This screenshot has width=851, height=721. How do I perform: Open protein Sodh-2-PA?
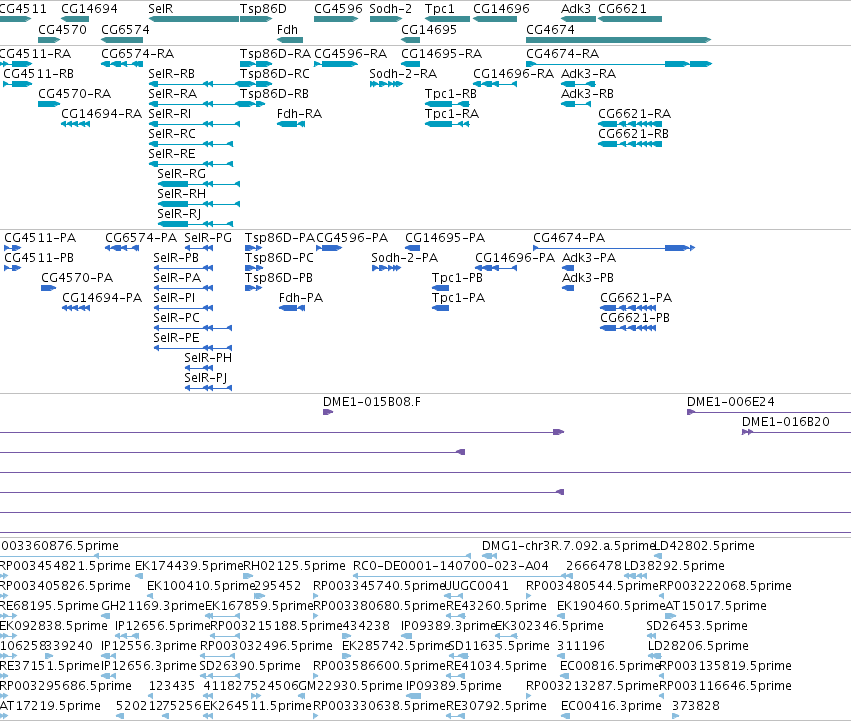click(x=386, y=268)
